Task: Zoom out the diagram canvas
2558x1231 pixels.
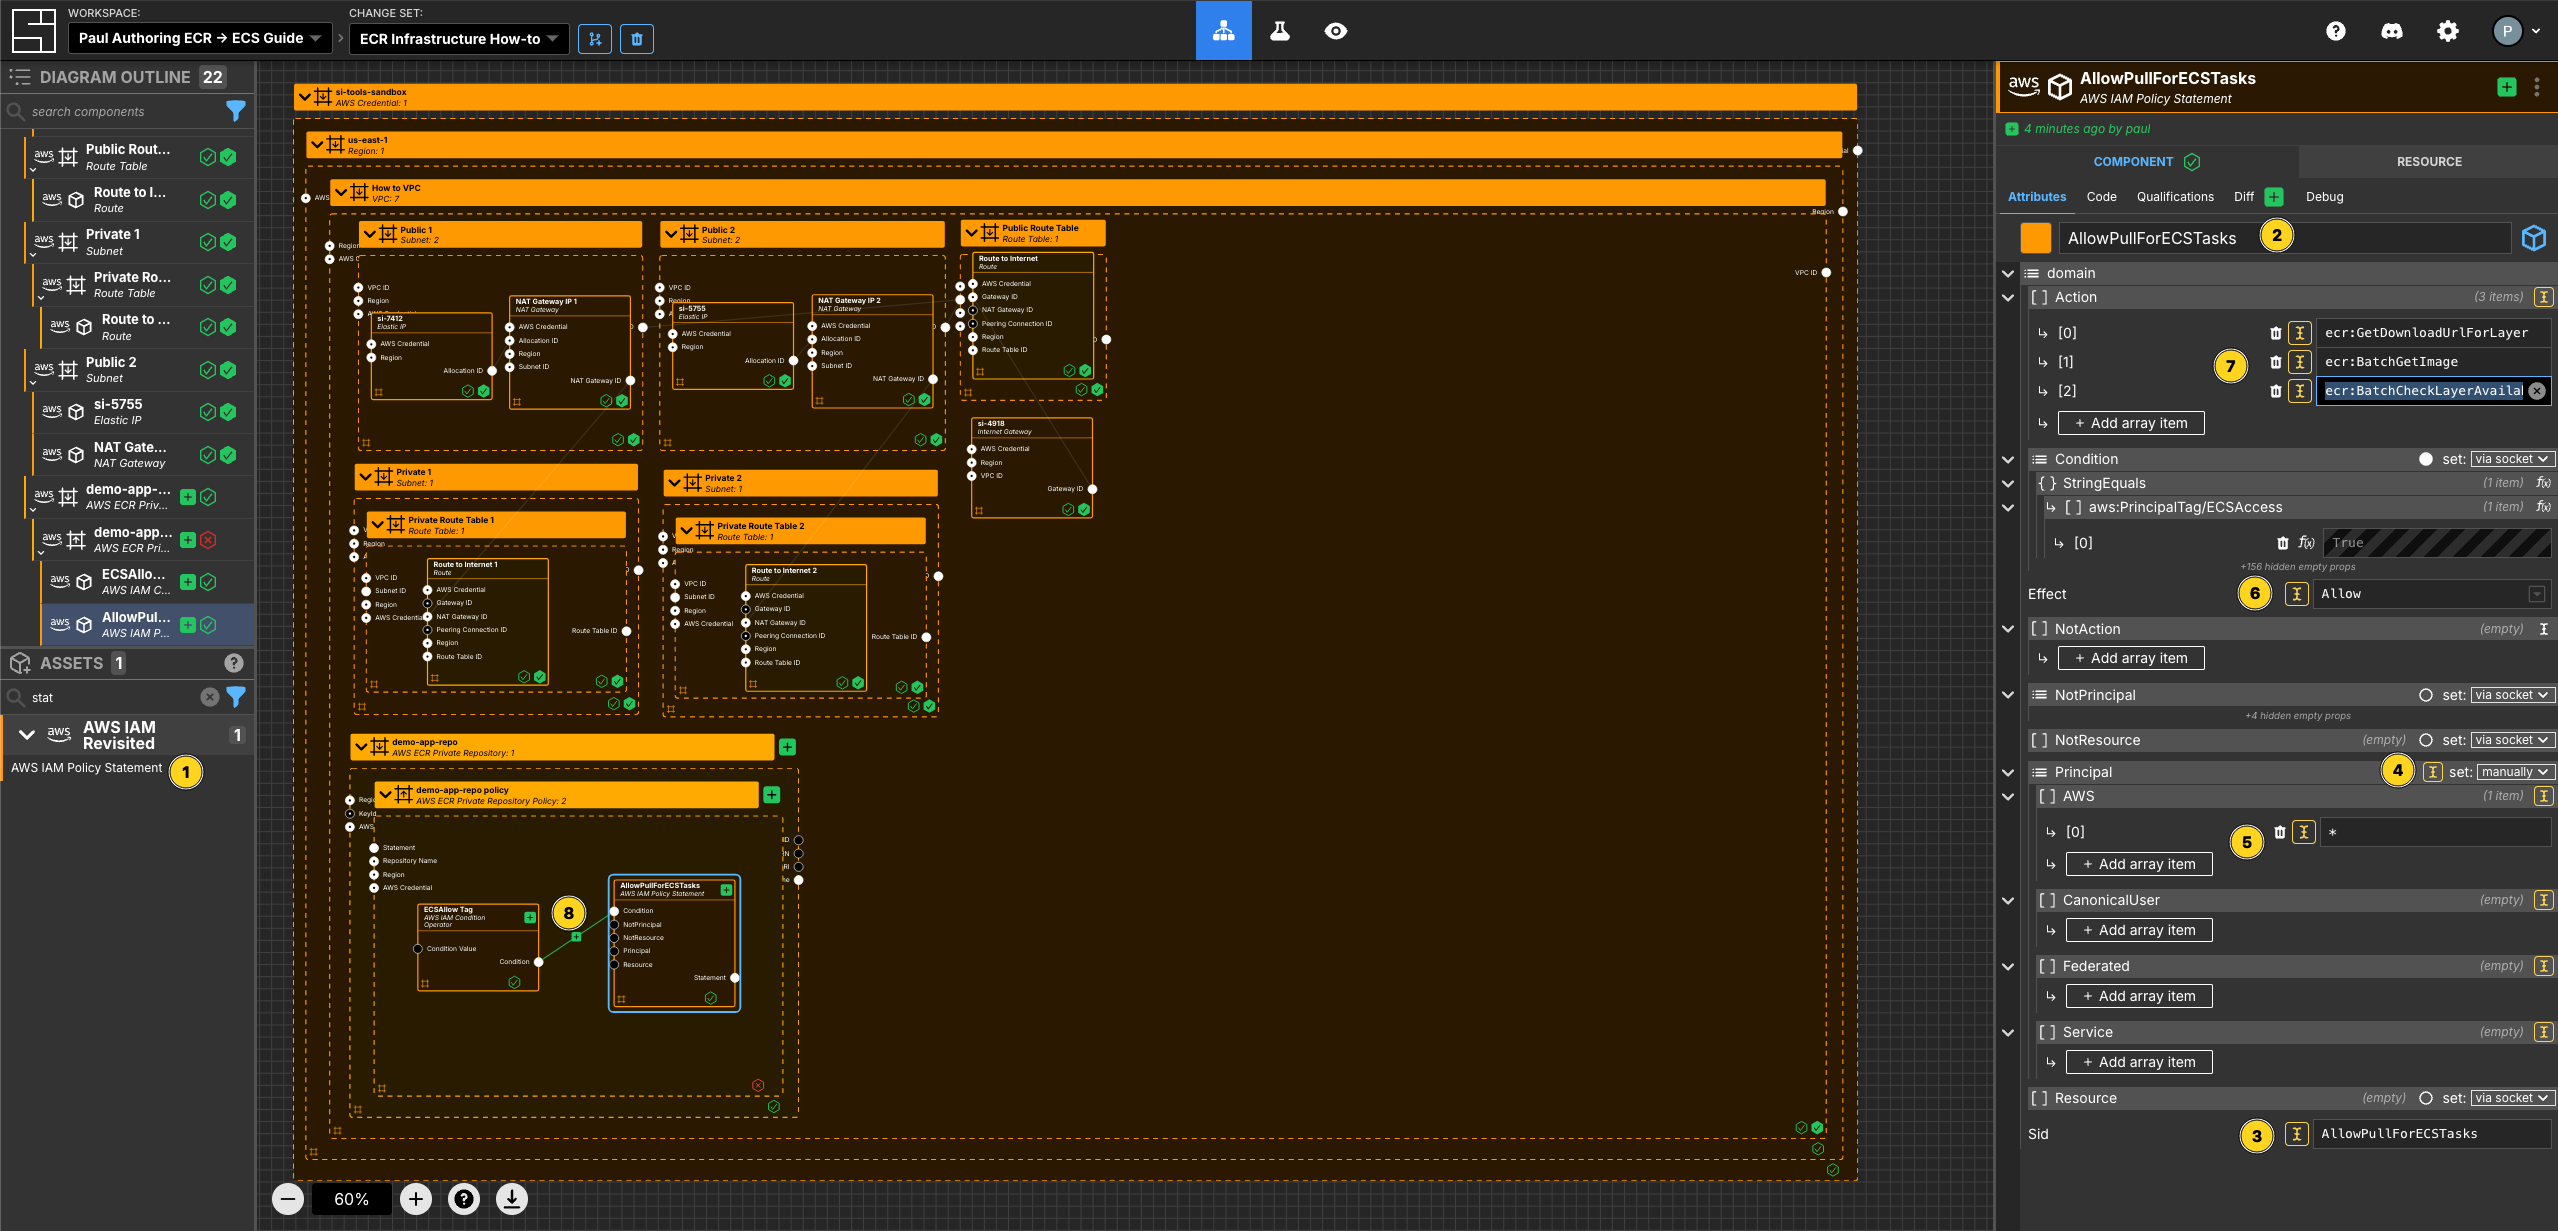Action: (x=288, y=1199)
